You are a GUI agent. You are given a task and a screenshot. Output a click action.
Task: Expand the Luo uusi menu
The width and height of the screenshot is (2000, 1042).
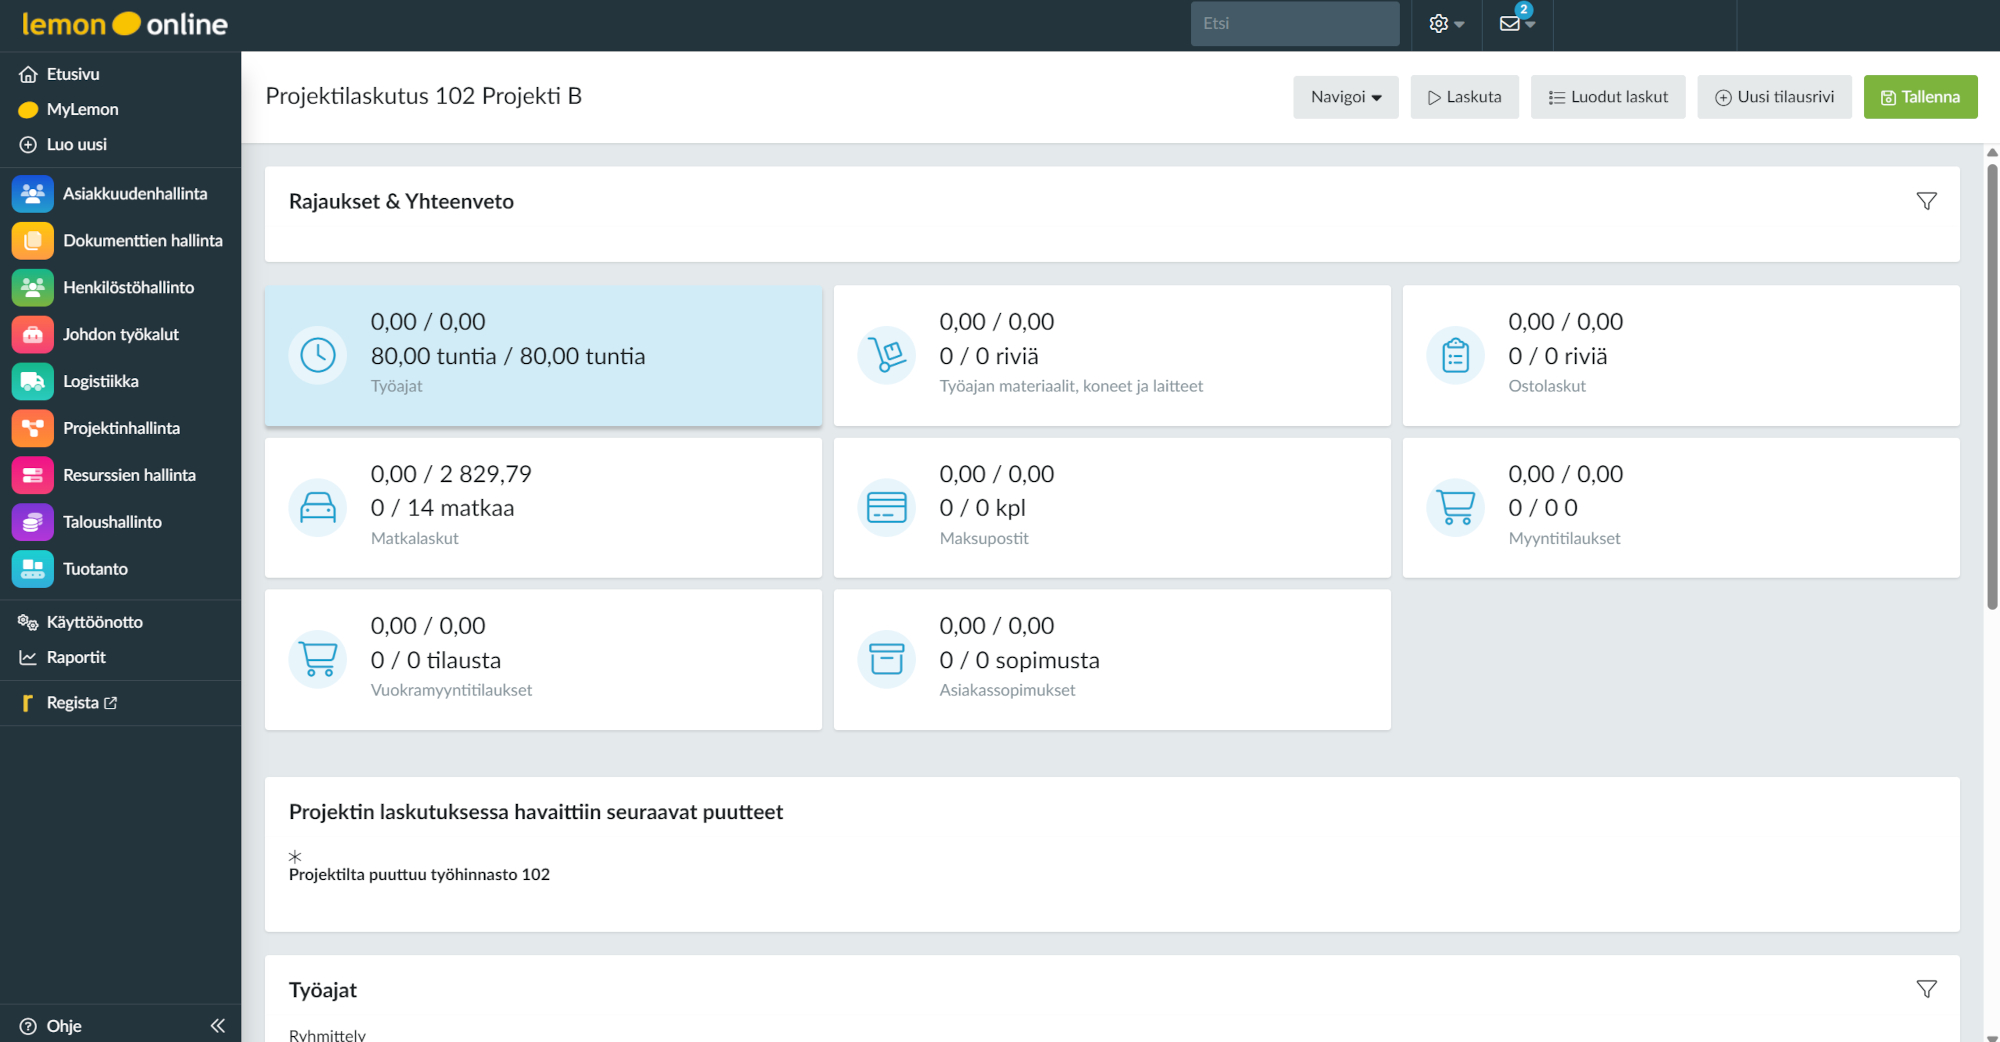click(76, 145)
